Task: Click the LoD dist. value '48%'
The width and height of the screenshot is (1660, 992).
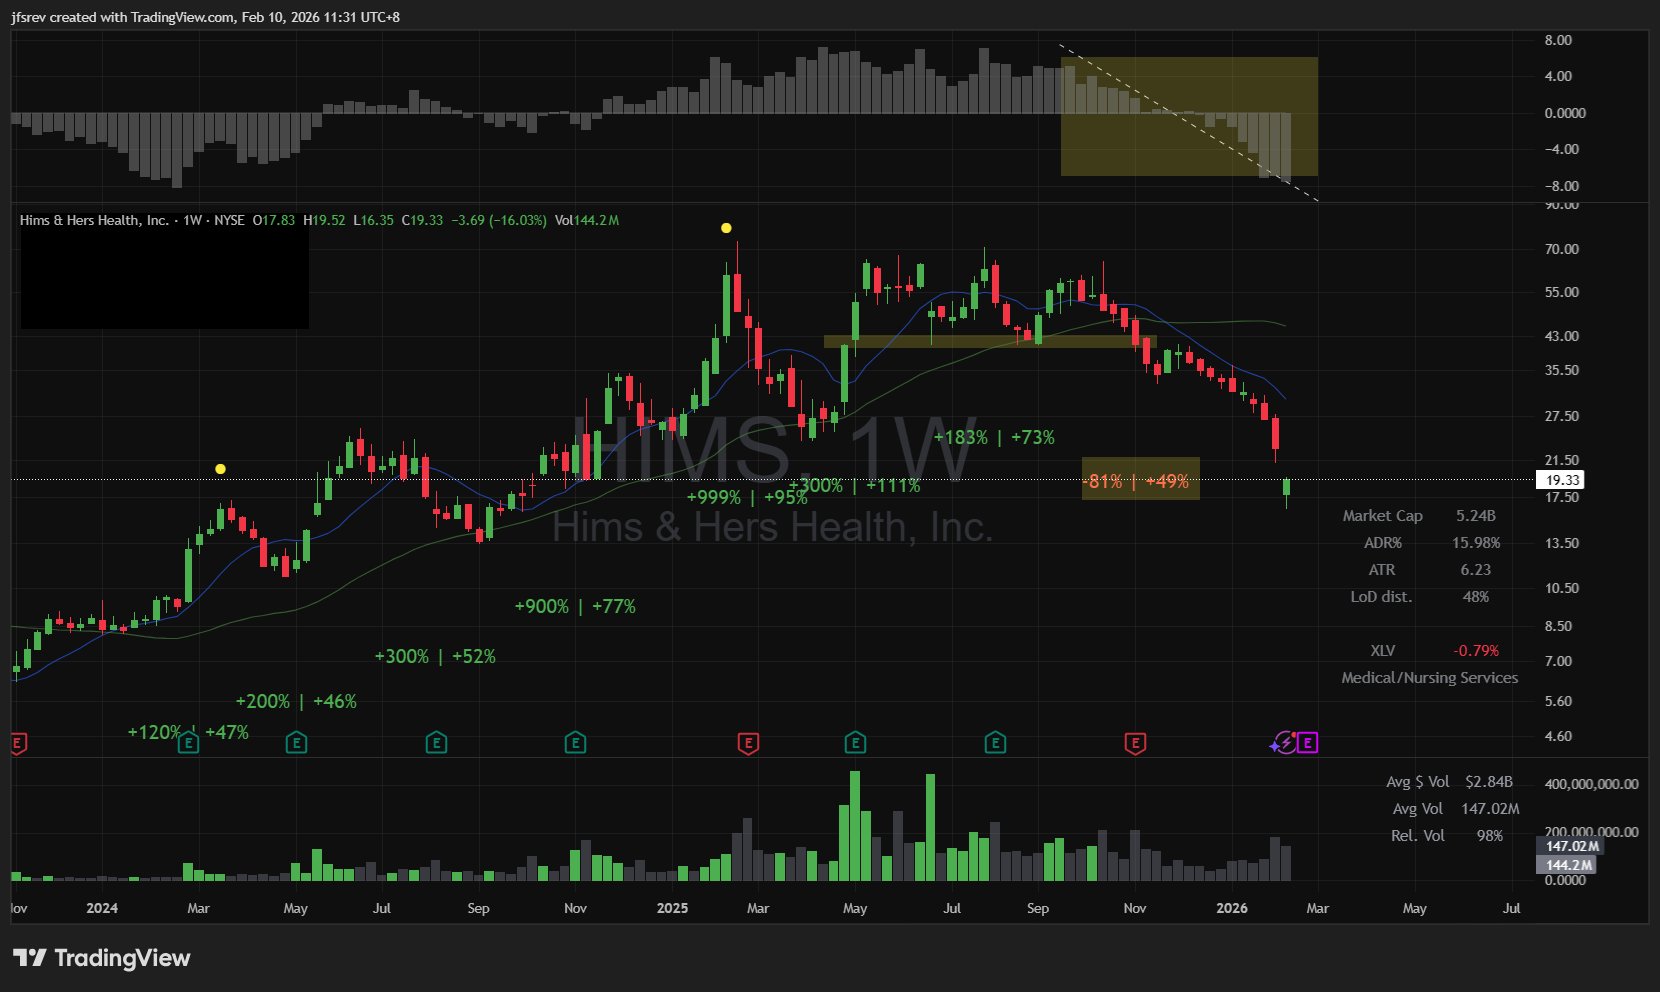Action: (1476, 597)
